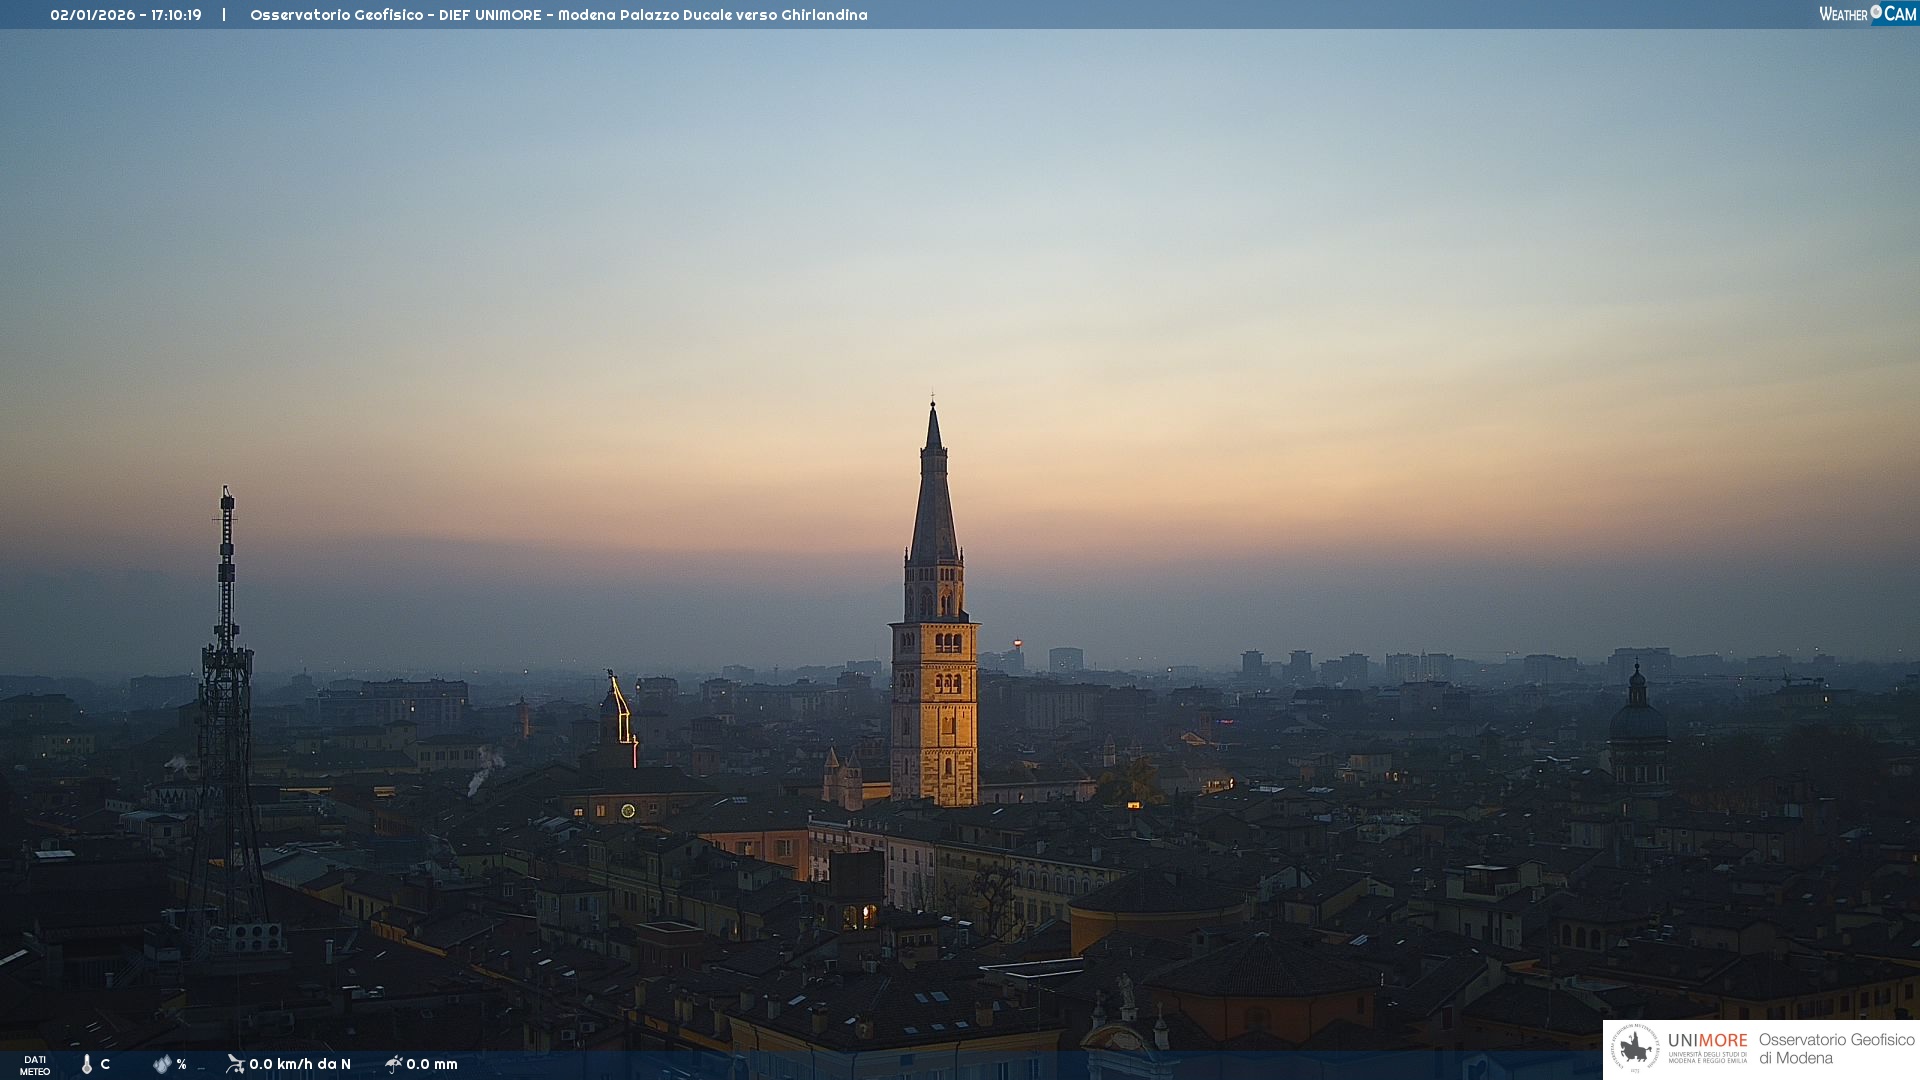This screenshot has width=1920, height=1080.
Task: Click the rain umbrella precipitation icon
Action: click(x=393, y=1064)
